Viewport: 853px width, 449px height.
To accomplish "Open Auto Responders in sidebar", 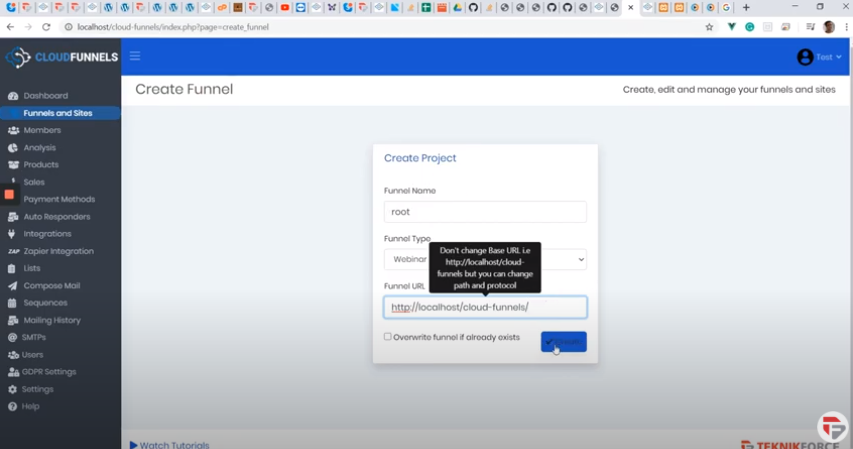I will 56,217.
